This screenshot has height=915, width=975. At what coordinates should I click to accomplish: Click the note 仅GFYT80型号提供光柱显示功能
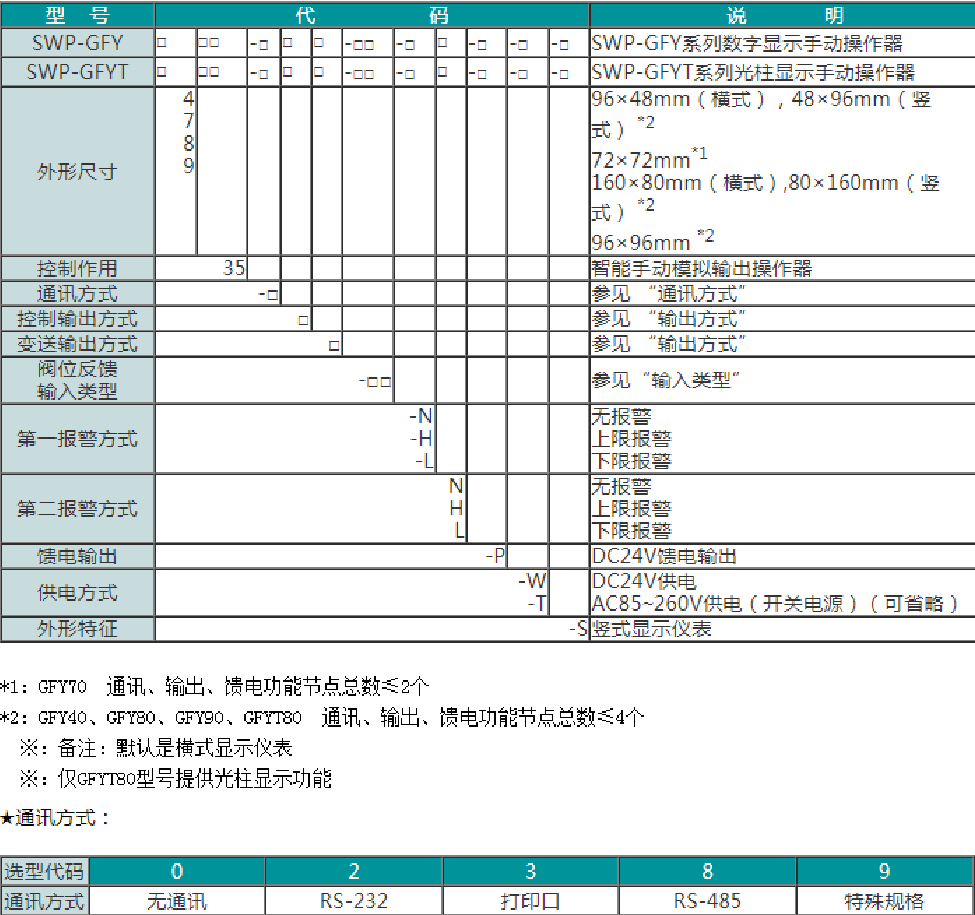[195, 778]
